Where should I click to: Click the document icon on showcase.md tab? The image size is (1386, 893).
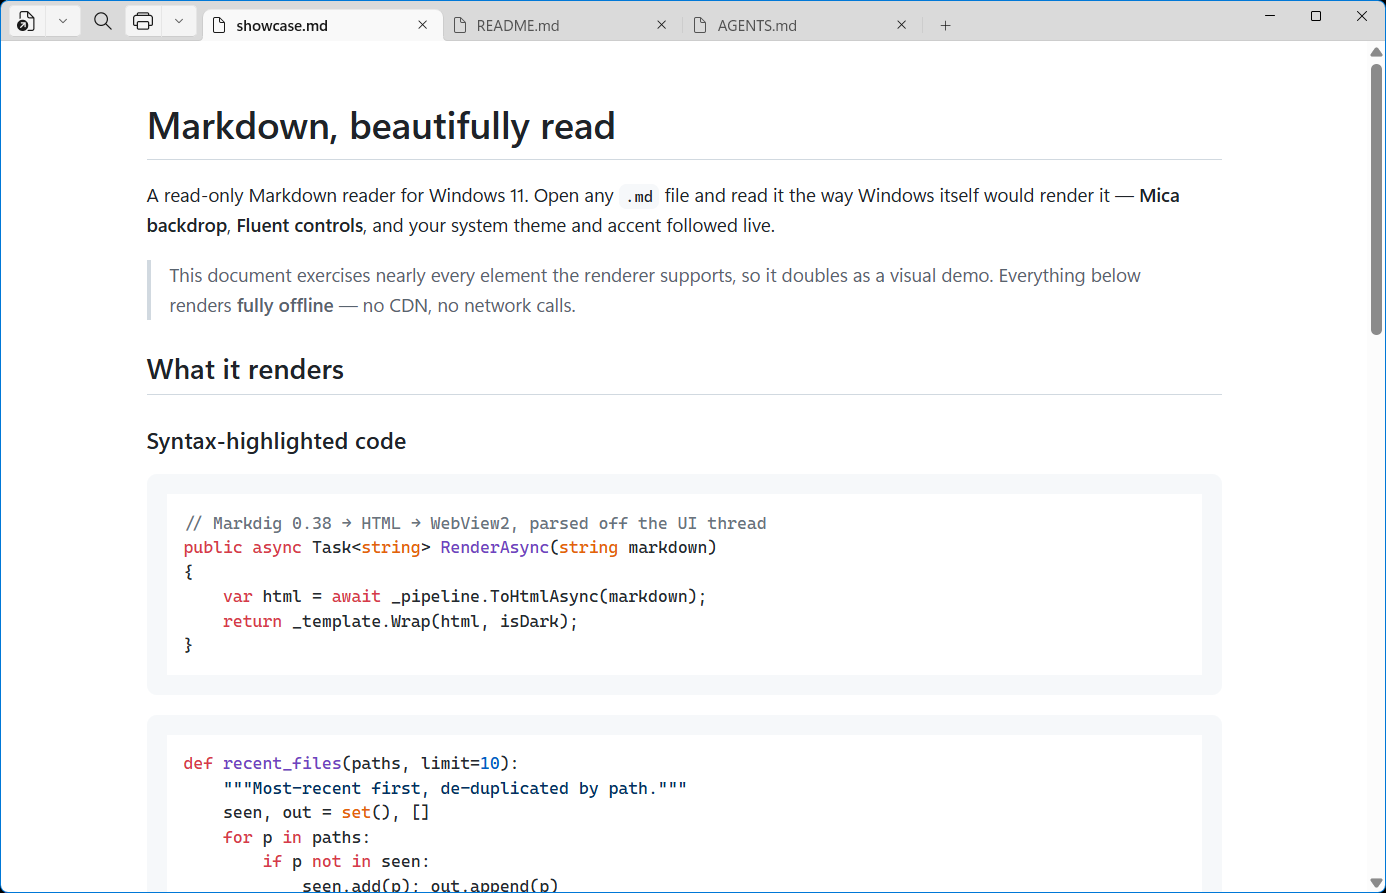coord(219,25)
